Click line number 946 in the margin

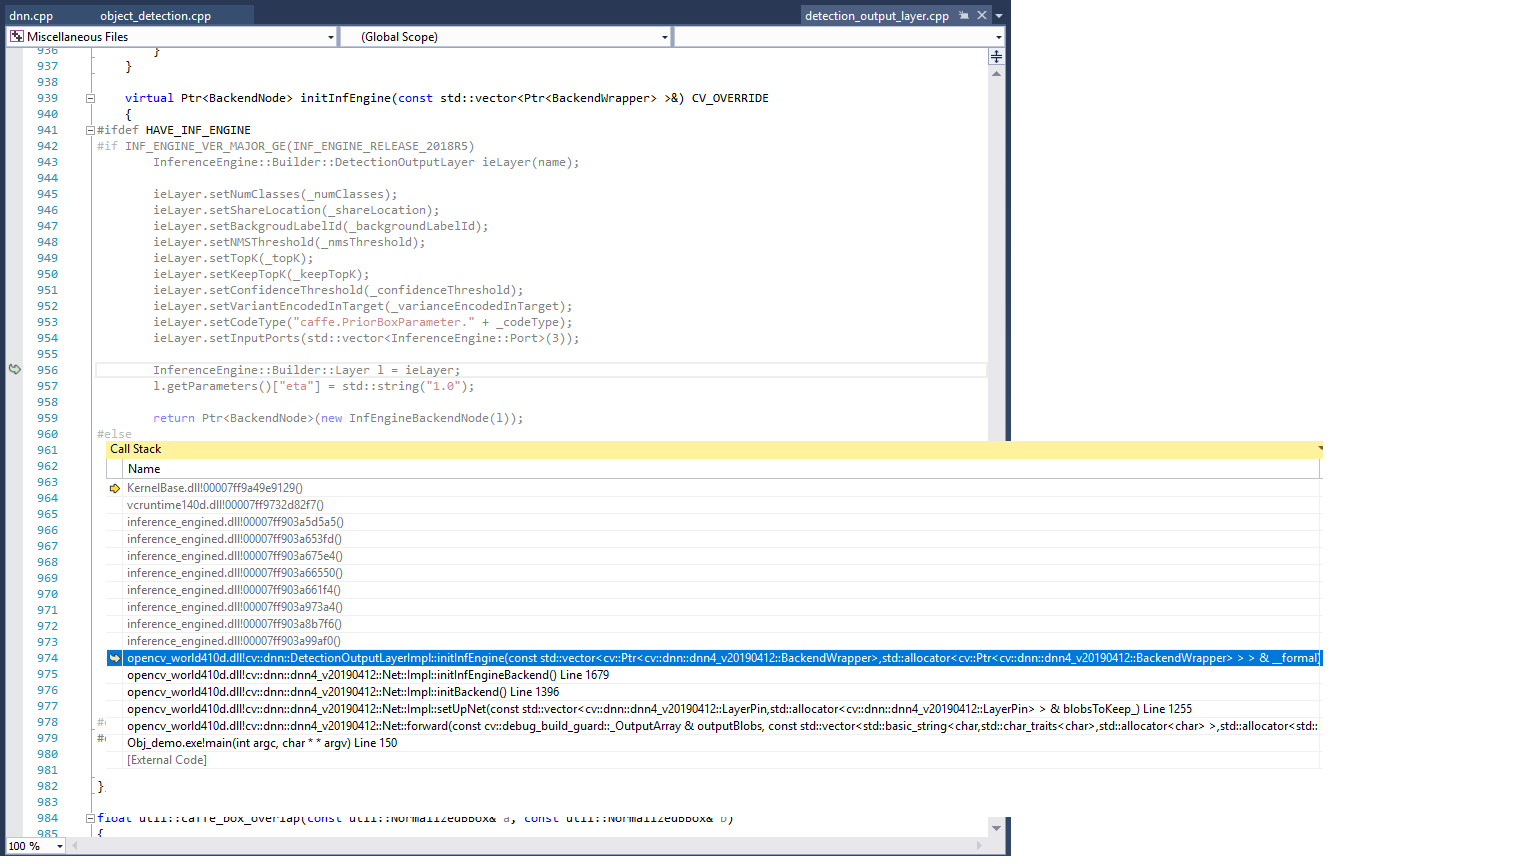pyautogui.click(x=47, y=210)
